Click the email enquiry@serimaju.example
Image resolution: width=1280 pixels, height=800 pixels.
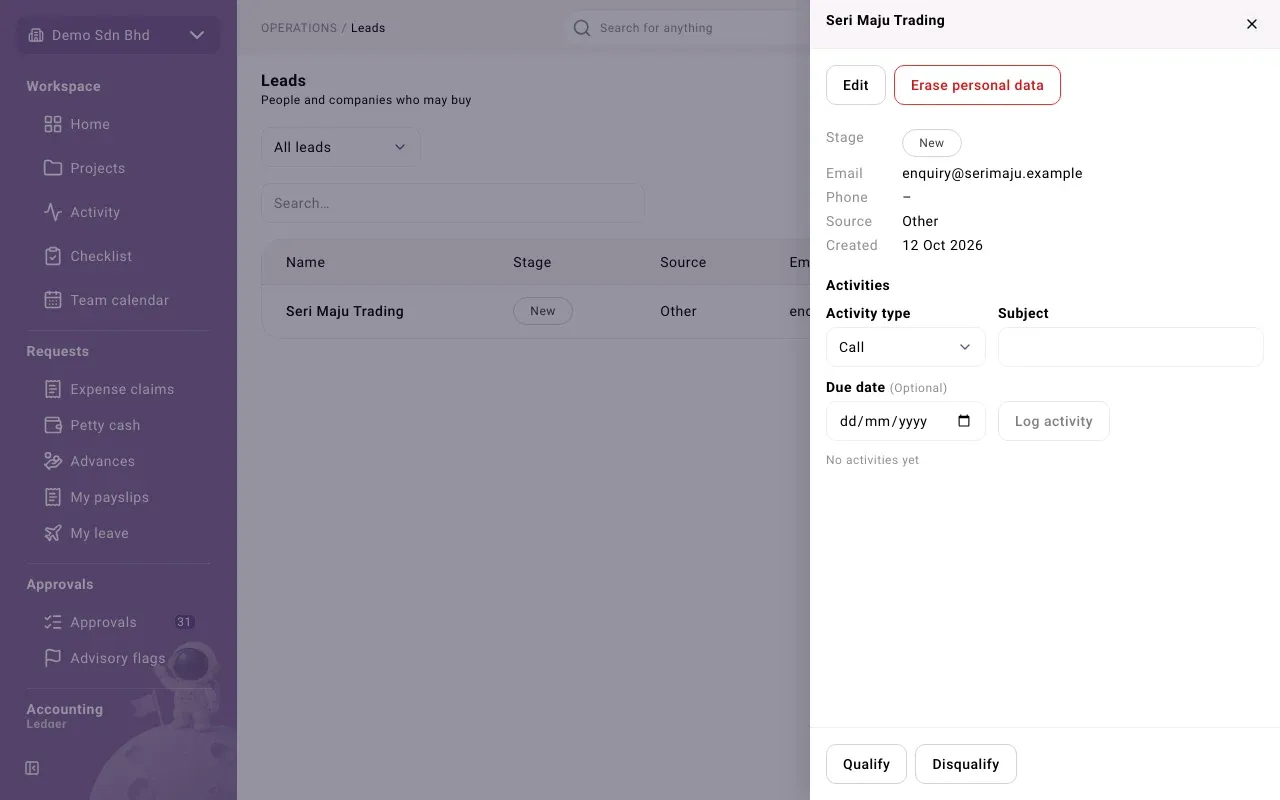pos(992,173)
